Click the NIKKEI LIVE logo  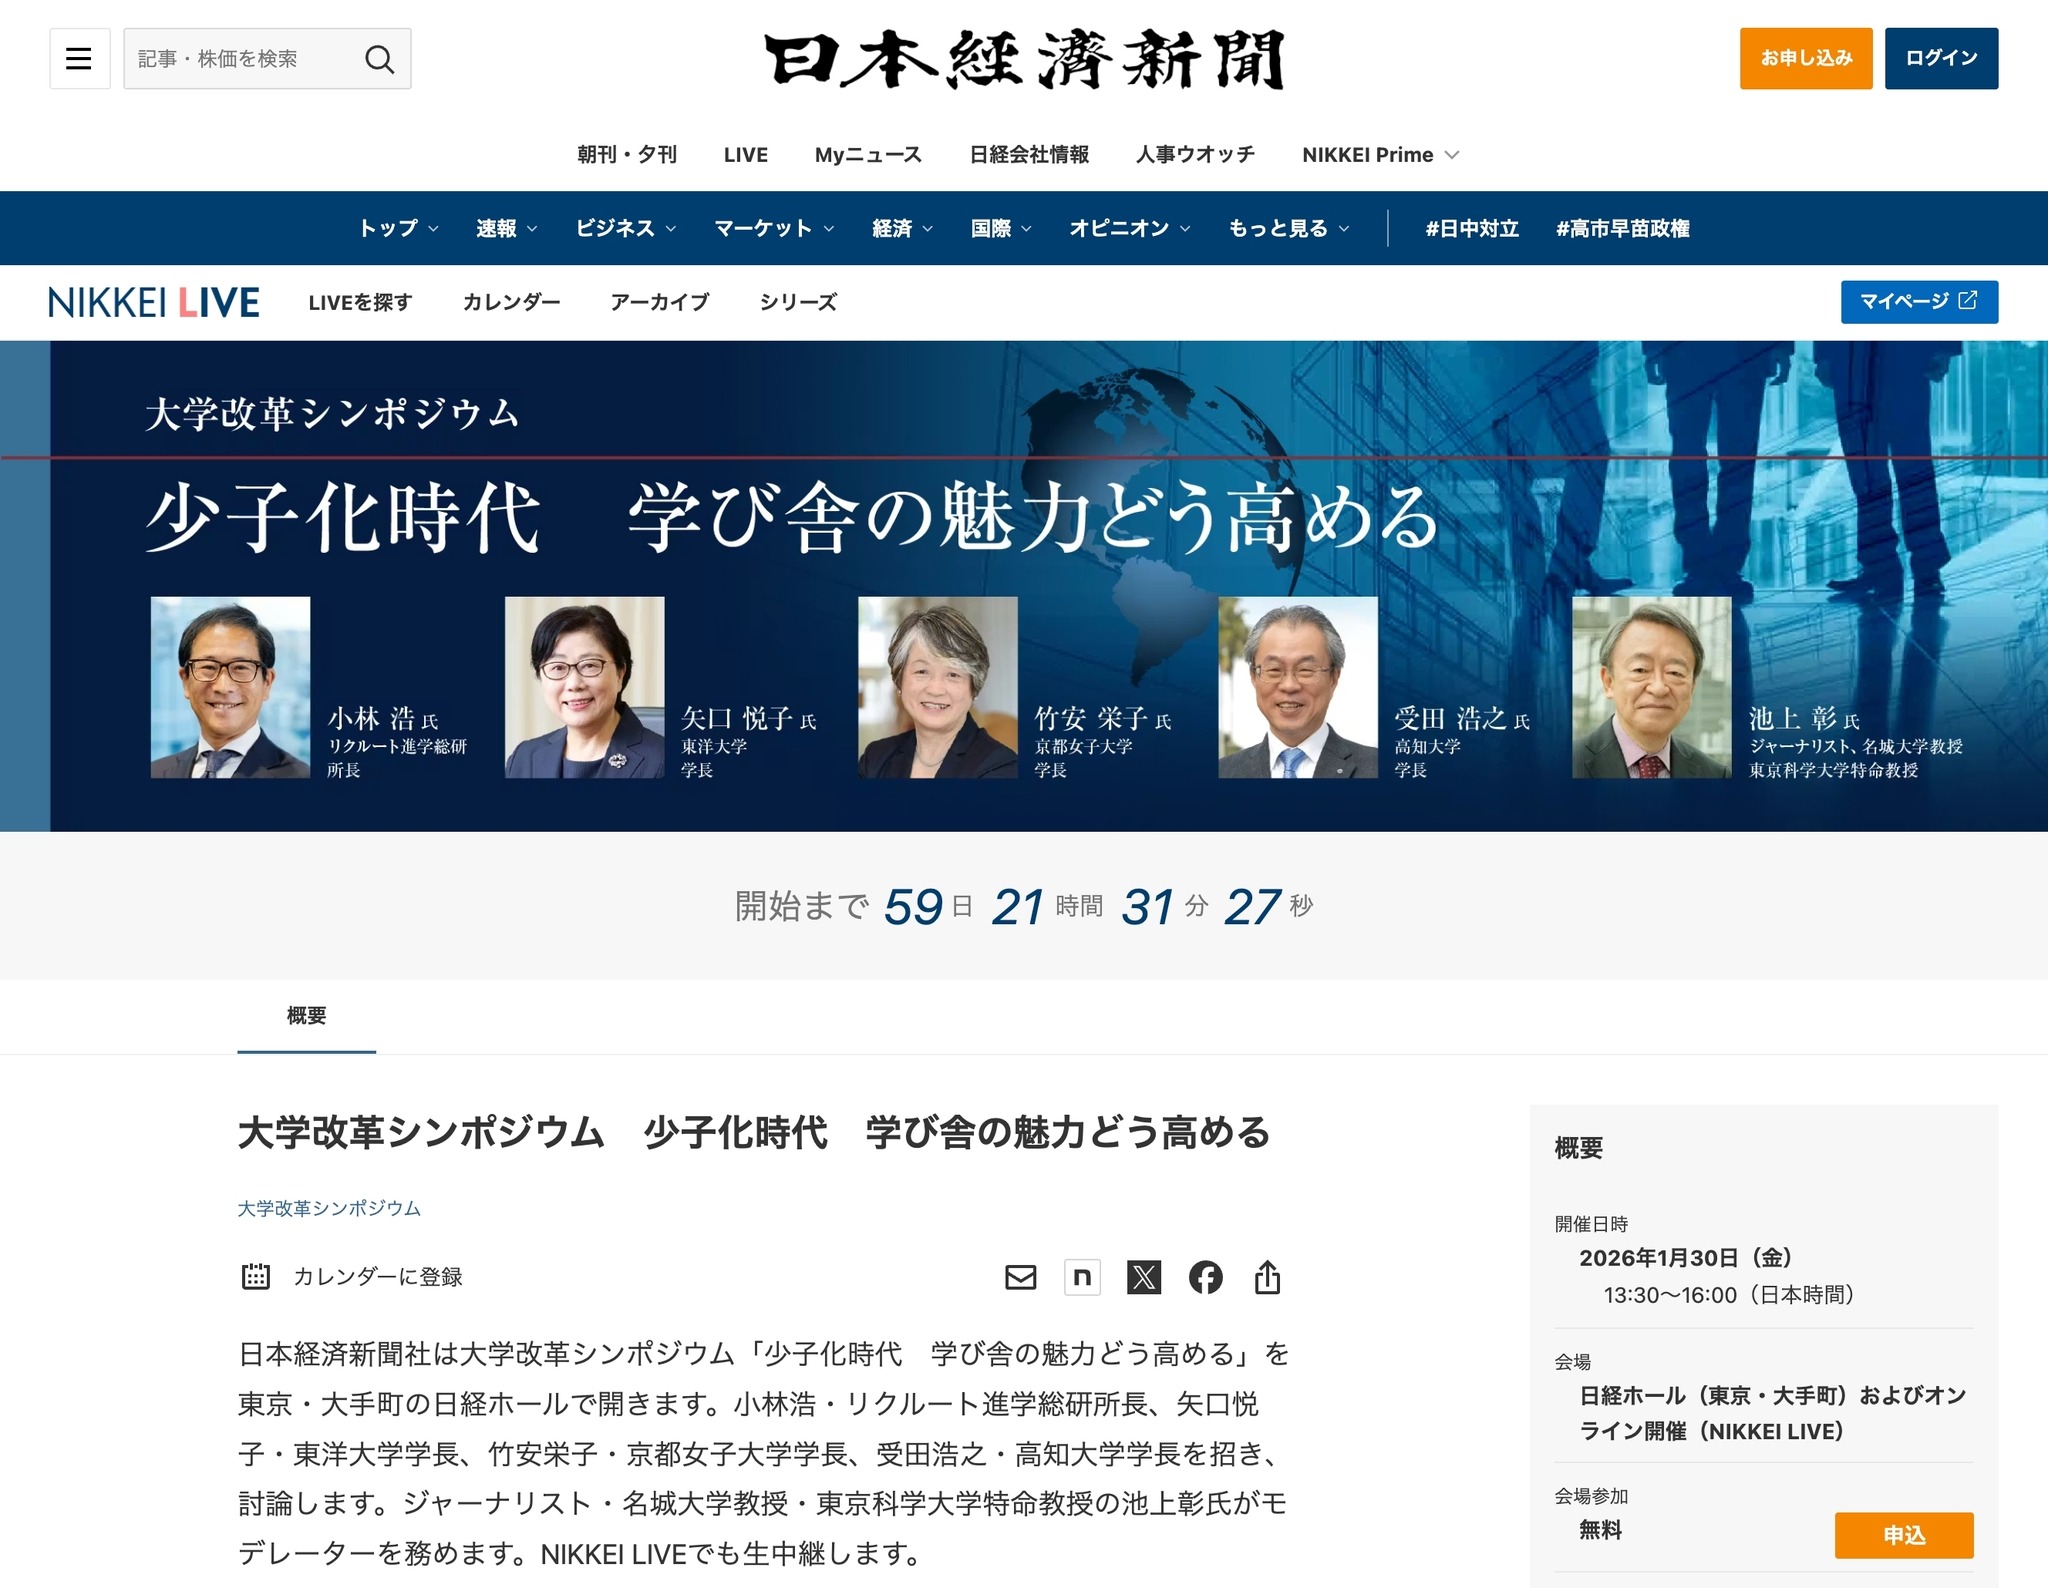point(154,302)
